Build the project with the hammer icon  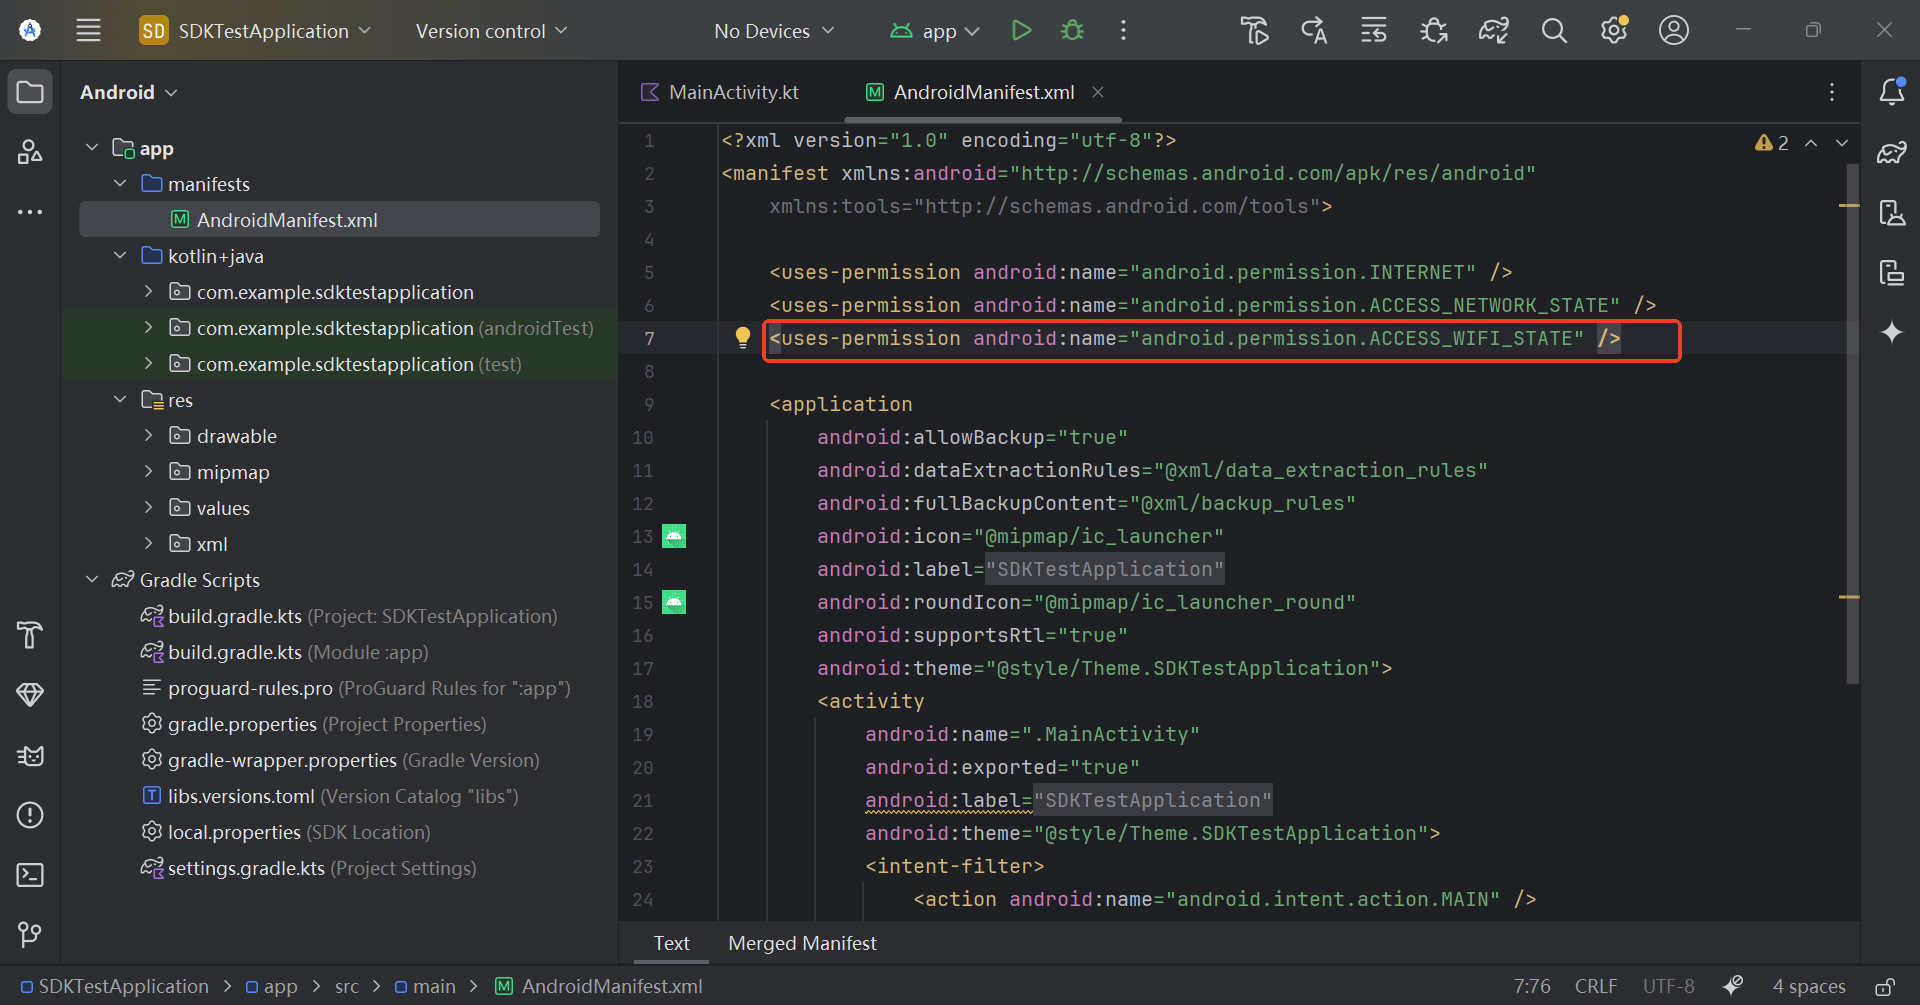(1254, 30)
